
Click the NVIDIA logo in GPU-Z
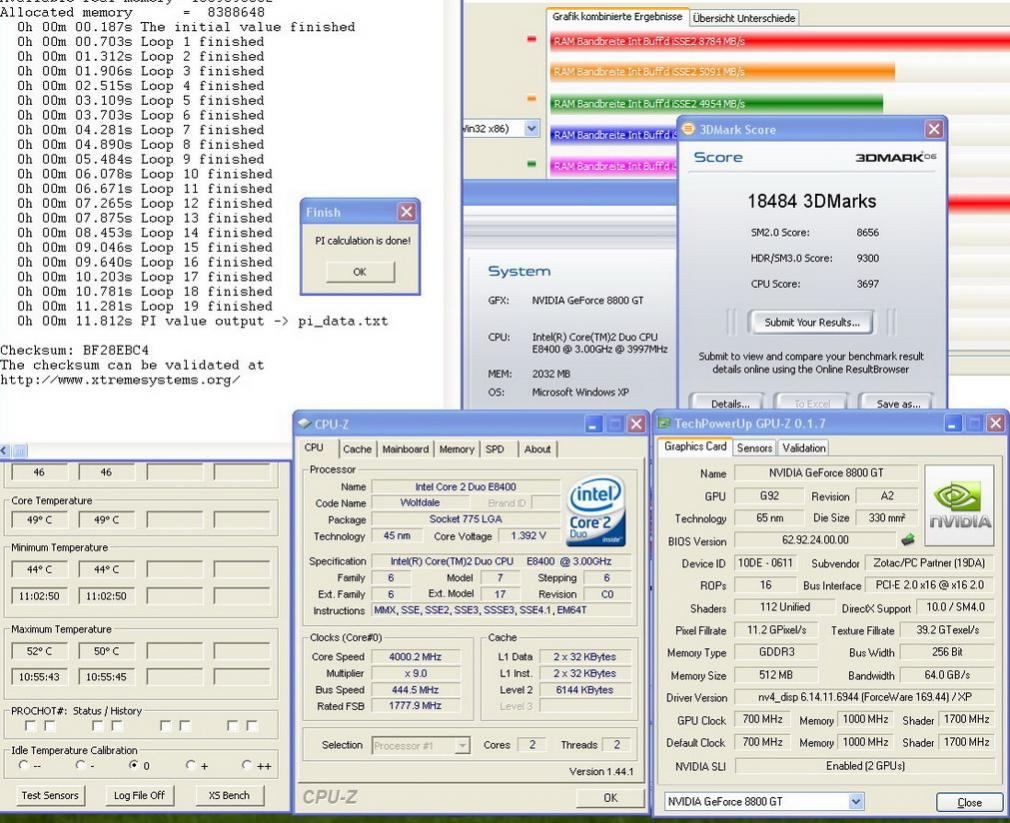[959, 506]
